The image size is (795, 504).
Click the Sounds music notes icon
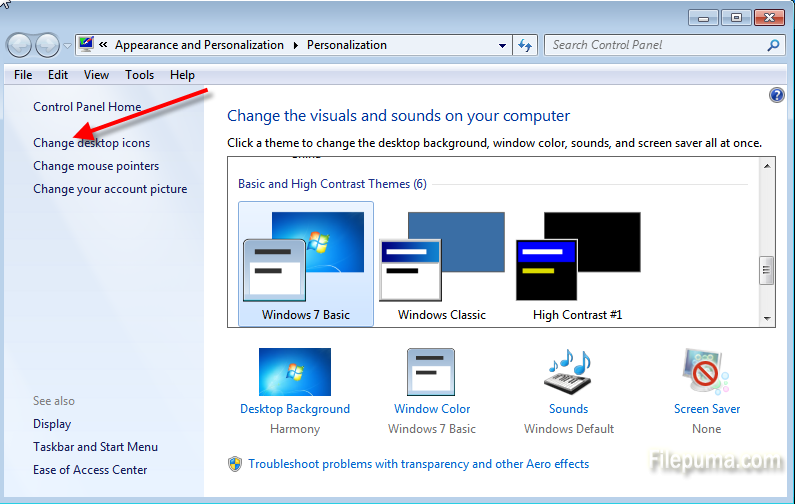[568, 372]
